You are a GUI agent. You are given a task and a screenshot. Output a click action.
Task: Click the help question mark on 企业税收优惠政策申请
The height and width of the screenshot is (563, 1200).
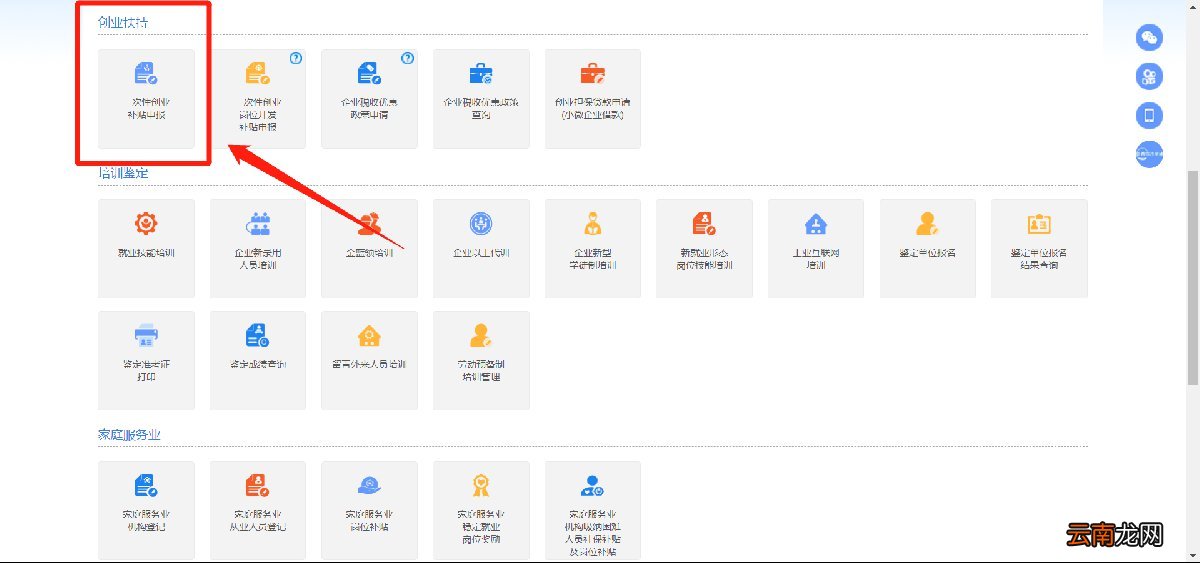tap(407, 58)
